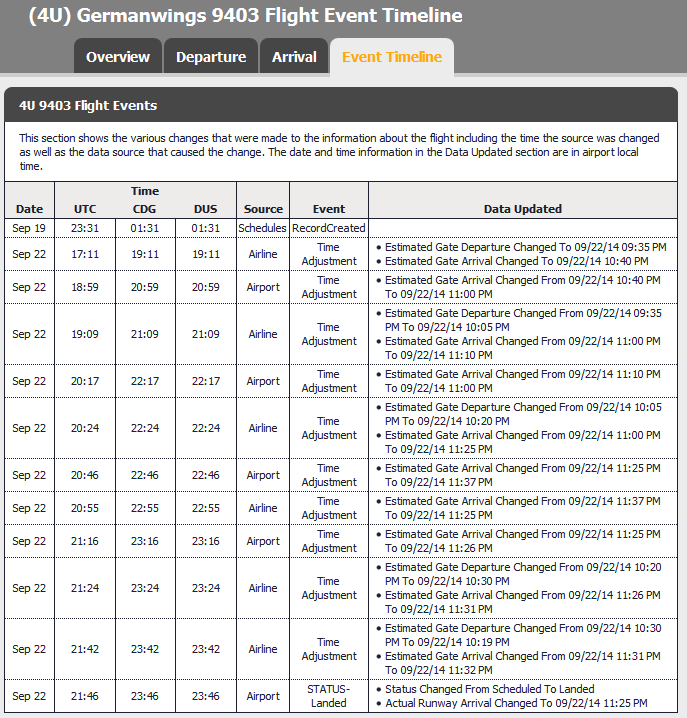Screen dimensions: 687x718
Task: Click the UTC time 20:55 cell
Action: tap(85, 508)
